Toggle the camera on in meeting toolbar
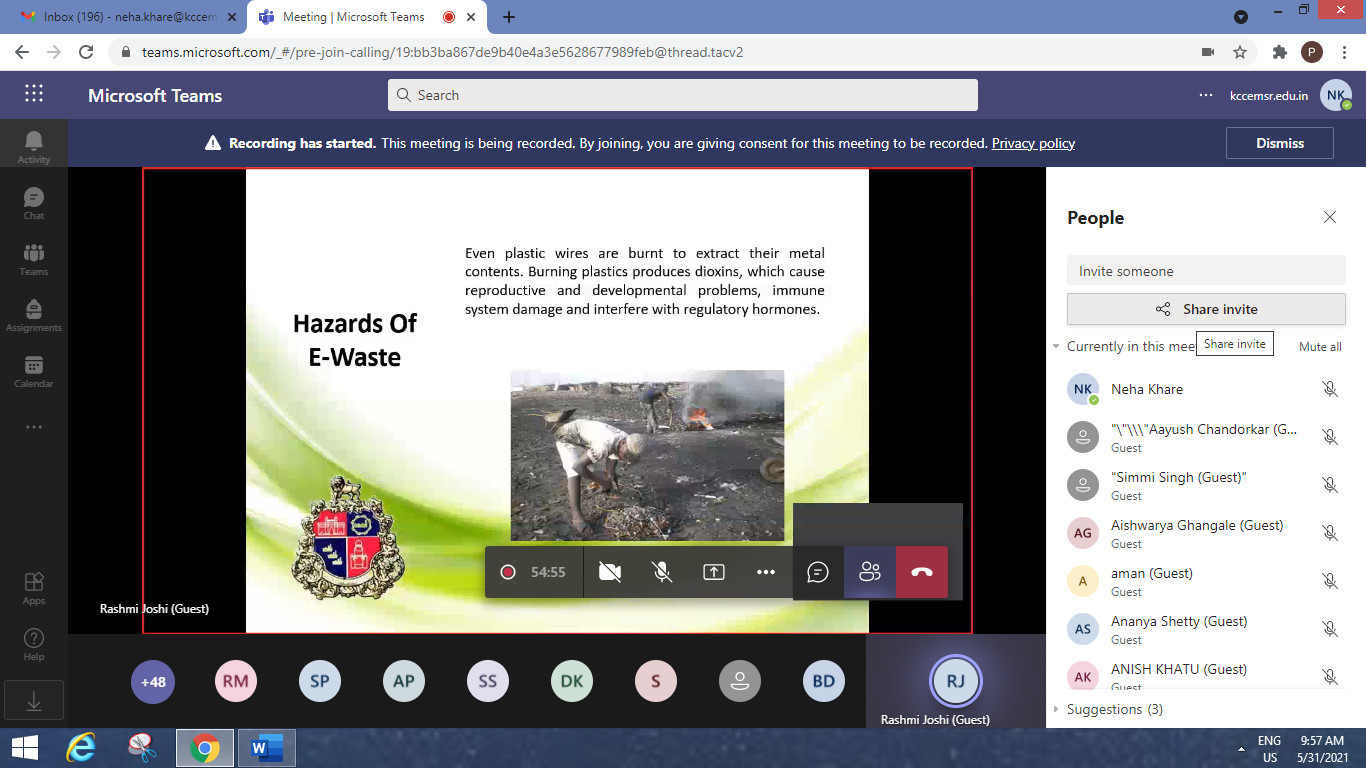 click(609, 572)
